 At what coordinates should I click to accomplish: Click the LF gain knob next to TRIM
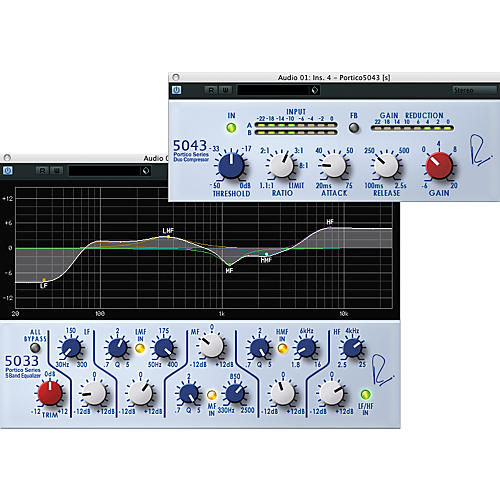click(94, 394)
